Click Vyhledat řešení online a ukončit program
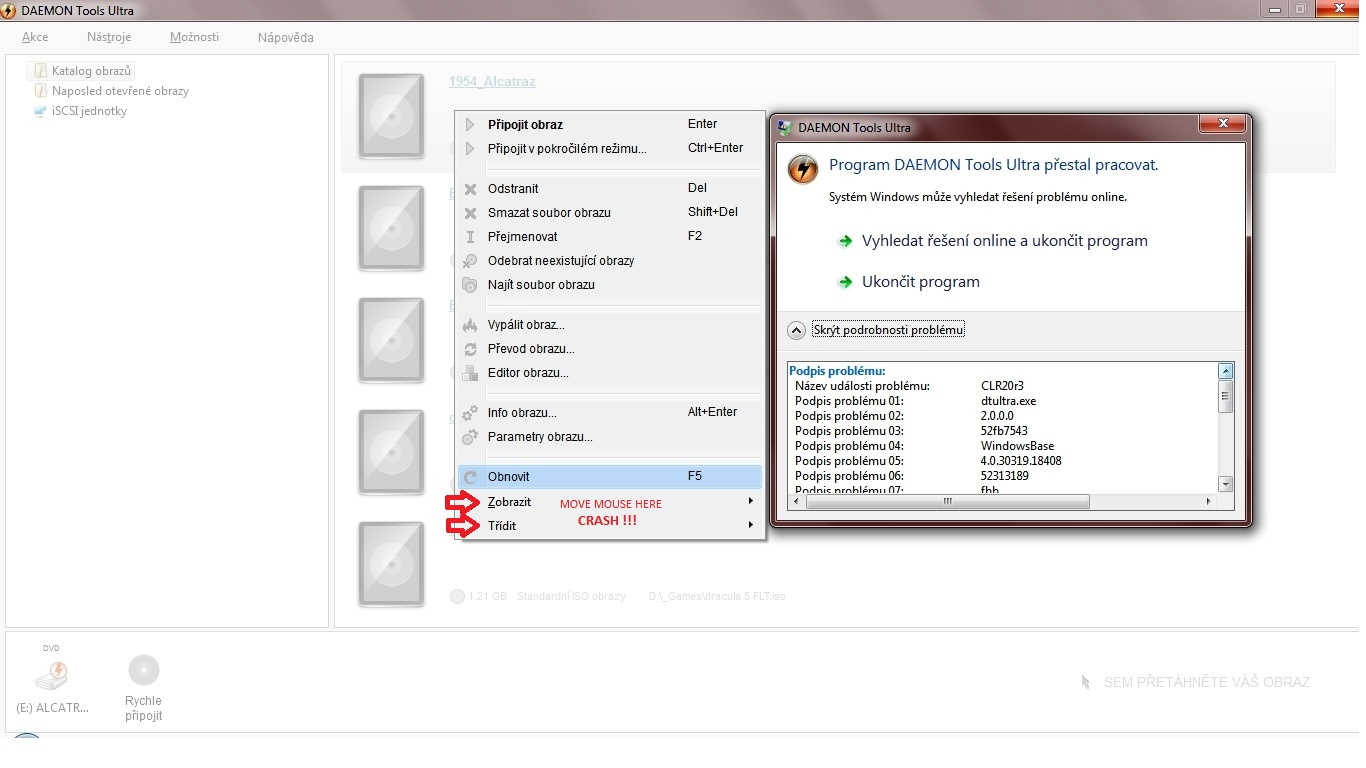Image resolution: width=1366 pixels, height=768 pixels. click(1004, 241)
